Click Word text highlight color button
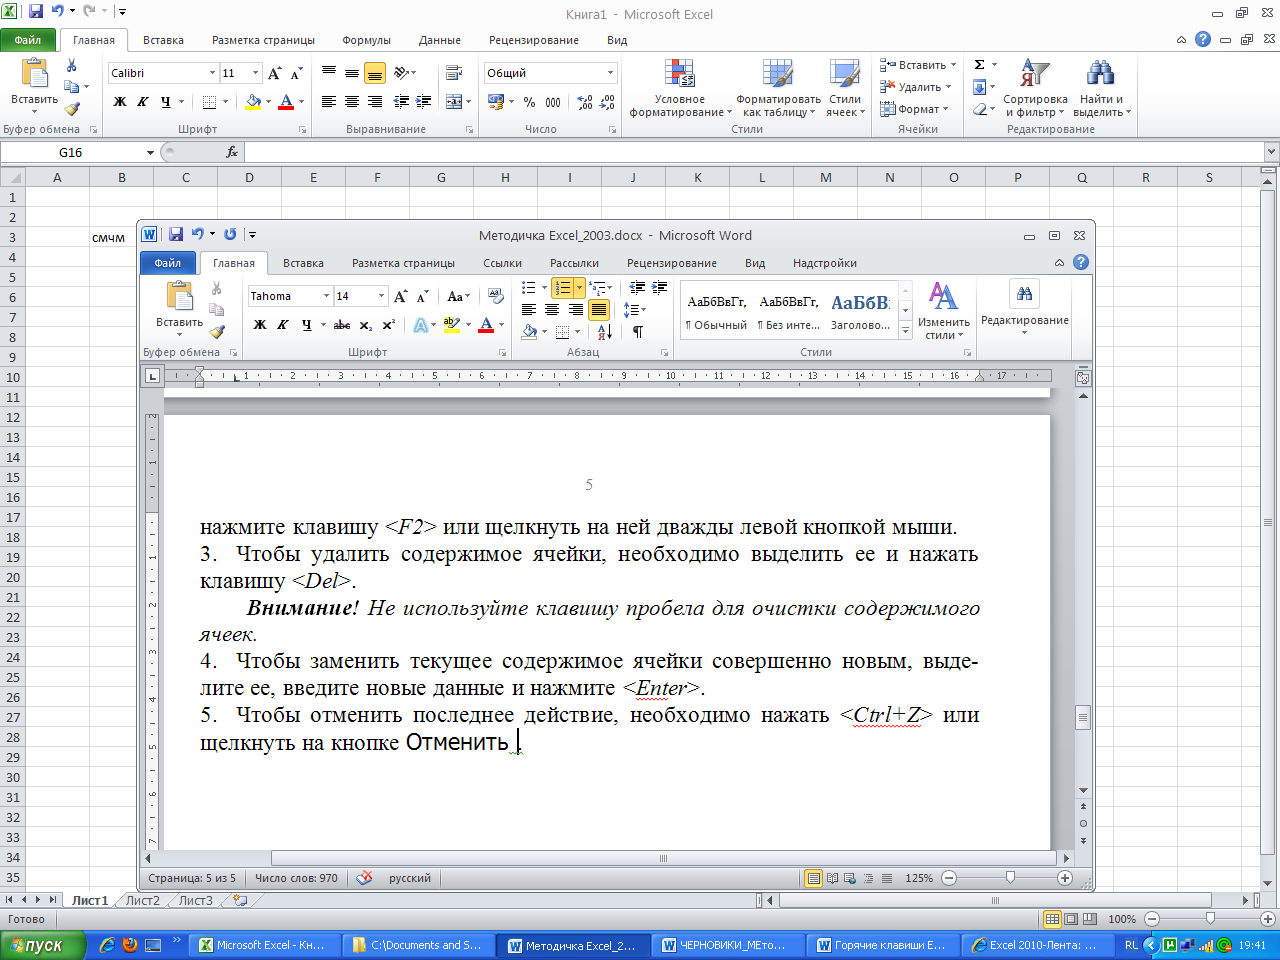Screen dimensions: 1280x960 [451, 325]
